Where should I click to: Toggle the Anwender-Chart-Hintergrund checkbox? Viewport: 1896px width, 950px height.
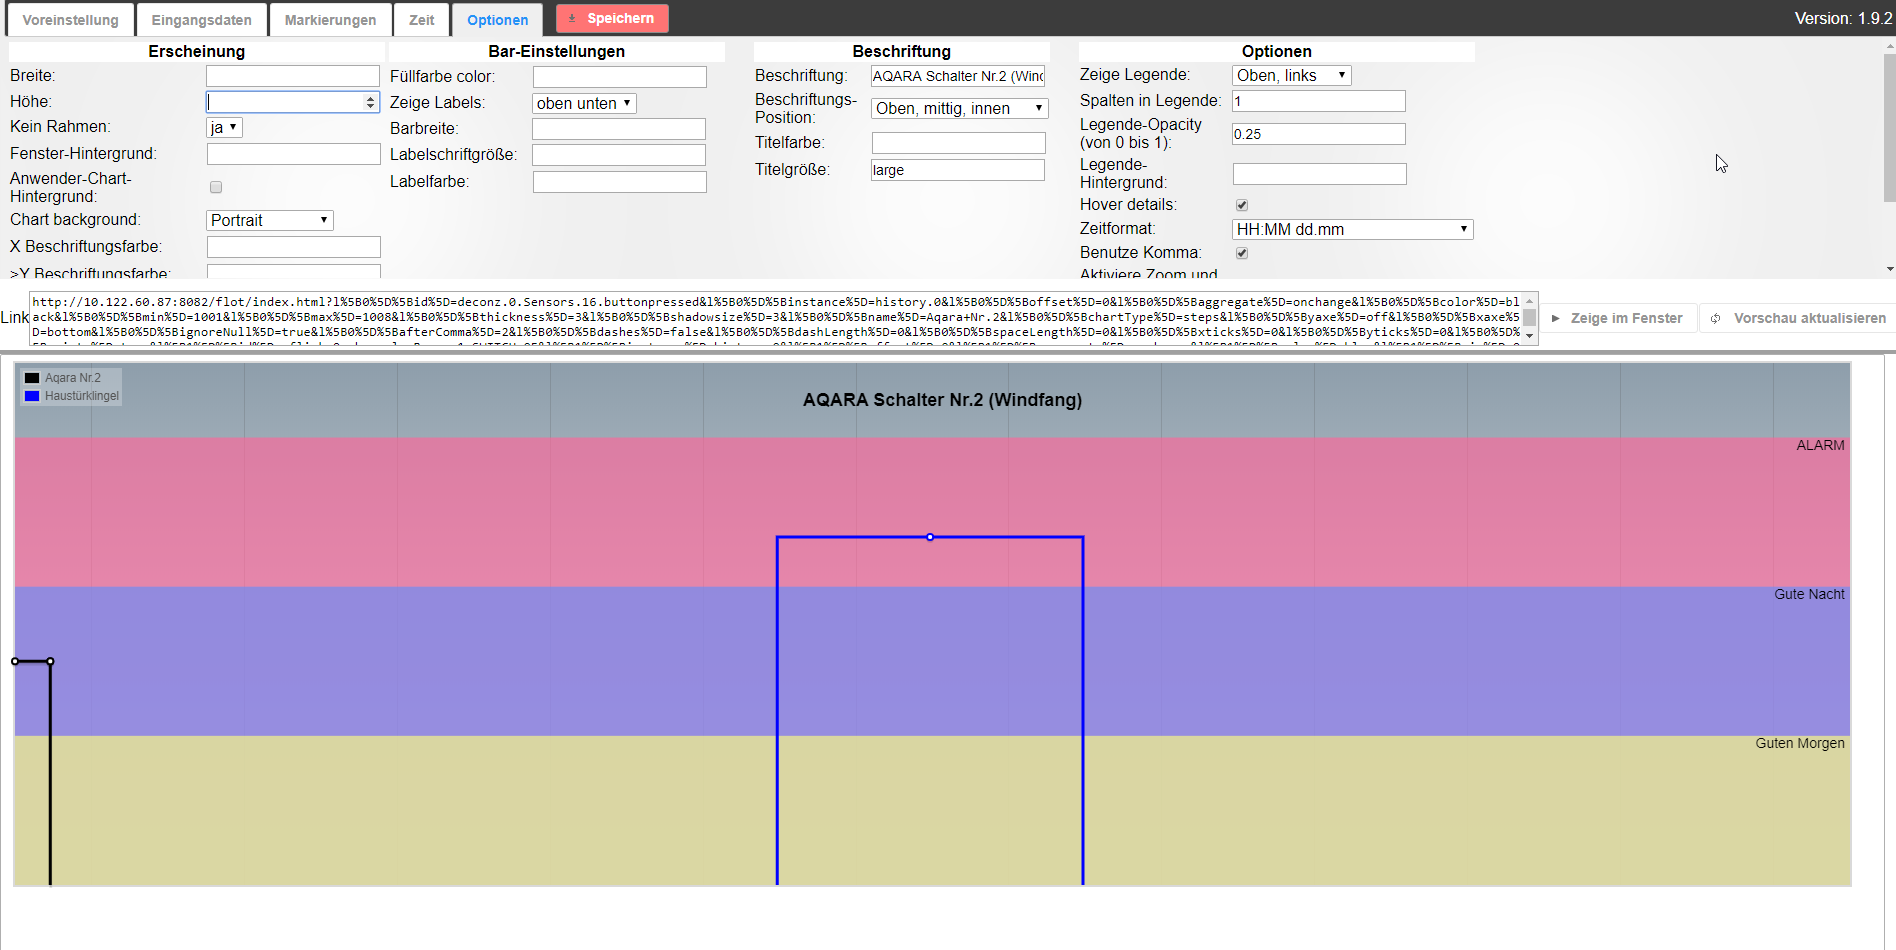coord(216,187)
